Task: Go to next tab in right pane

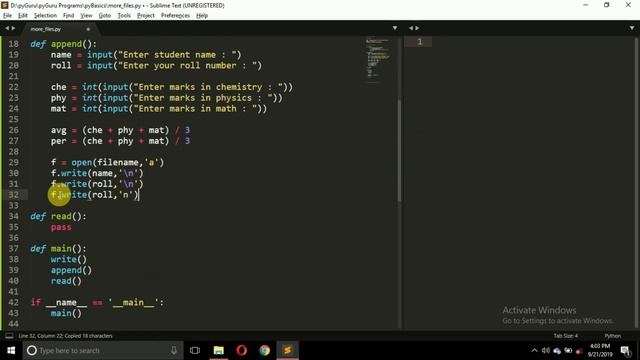Action: click(417, 28)
